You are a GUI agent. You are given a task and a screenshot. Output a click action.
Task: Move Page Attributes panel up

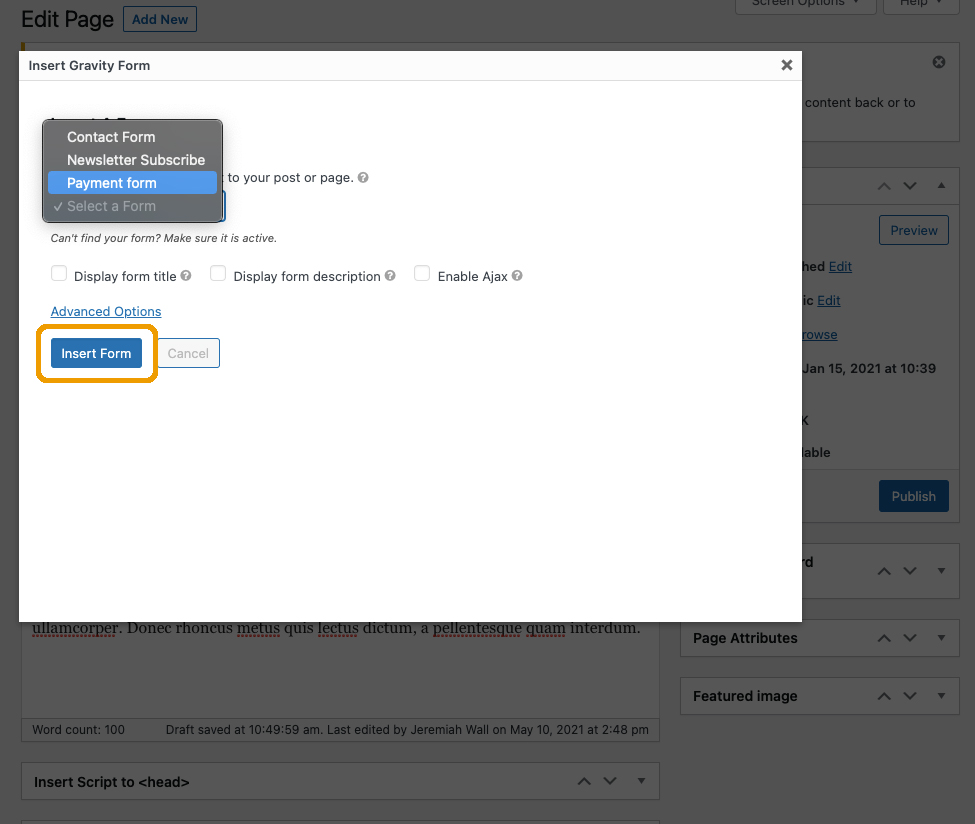(884, 638)
